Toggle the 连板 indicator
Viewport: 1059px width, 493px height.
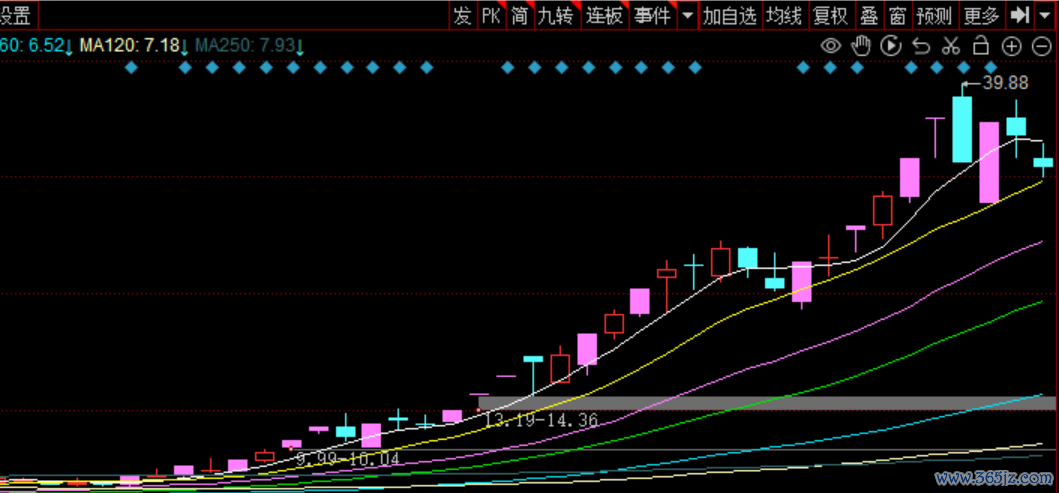coord(604,15)
